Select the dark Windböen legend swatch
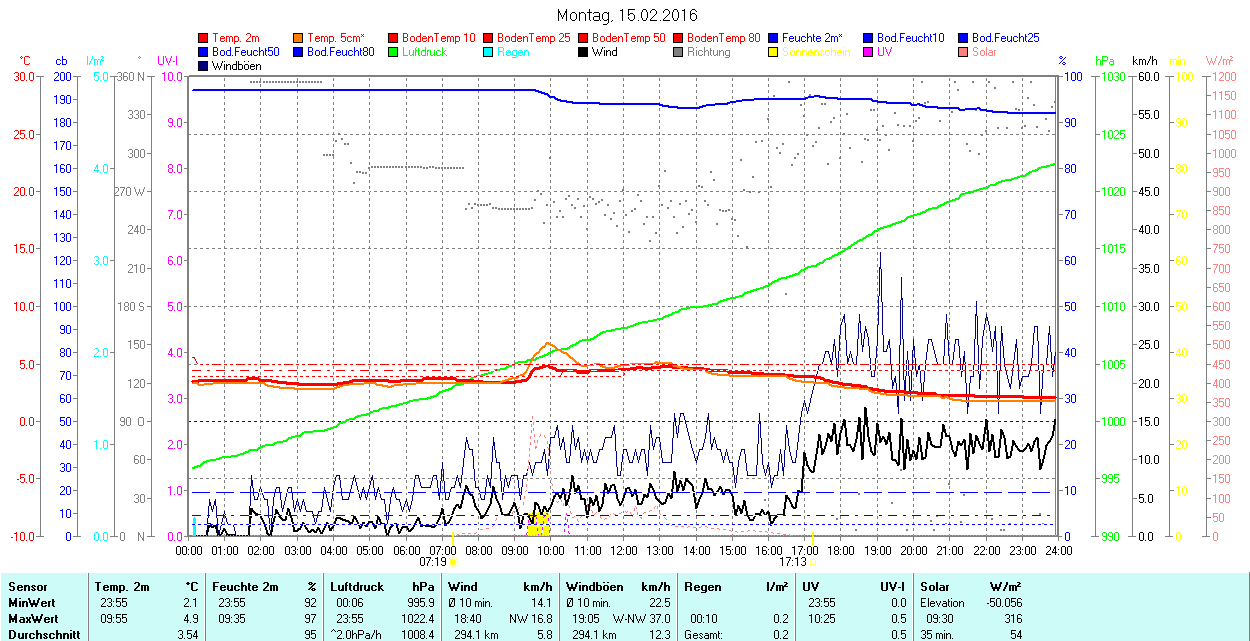The image size is (1250, 641). tap(204, 66)
